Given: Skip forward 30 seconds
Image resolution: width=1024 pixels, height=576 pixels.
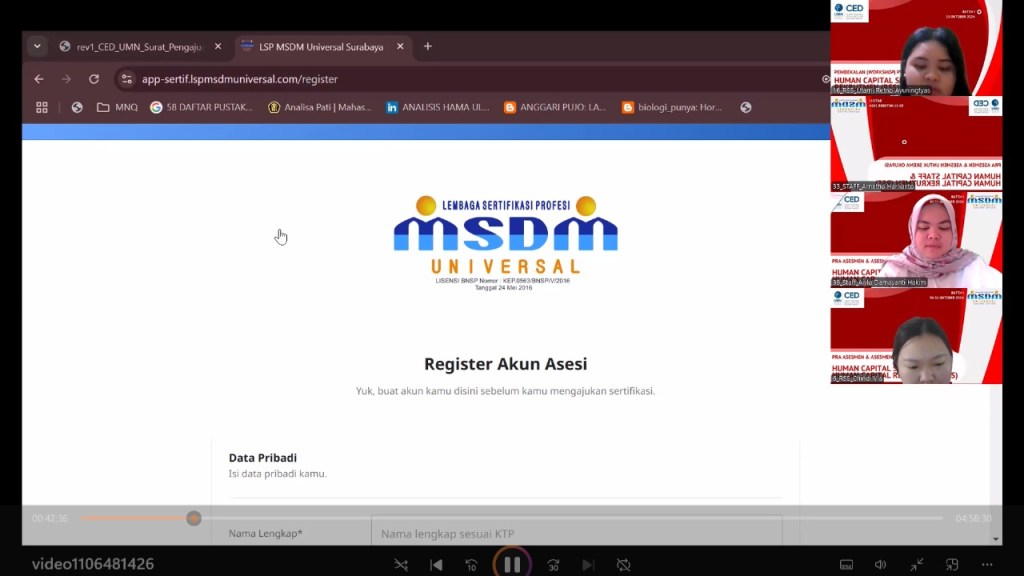Looking at the screenshot, I should point(553,565).
